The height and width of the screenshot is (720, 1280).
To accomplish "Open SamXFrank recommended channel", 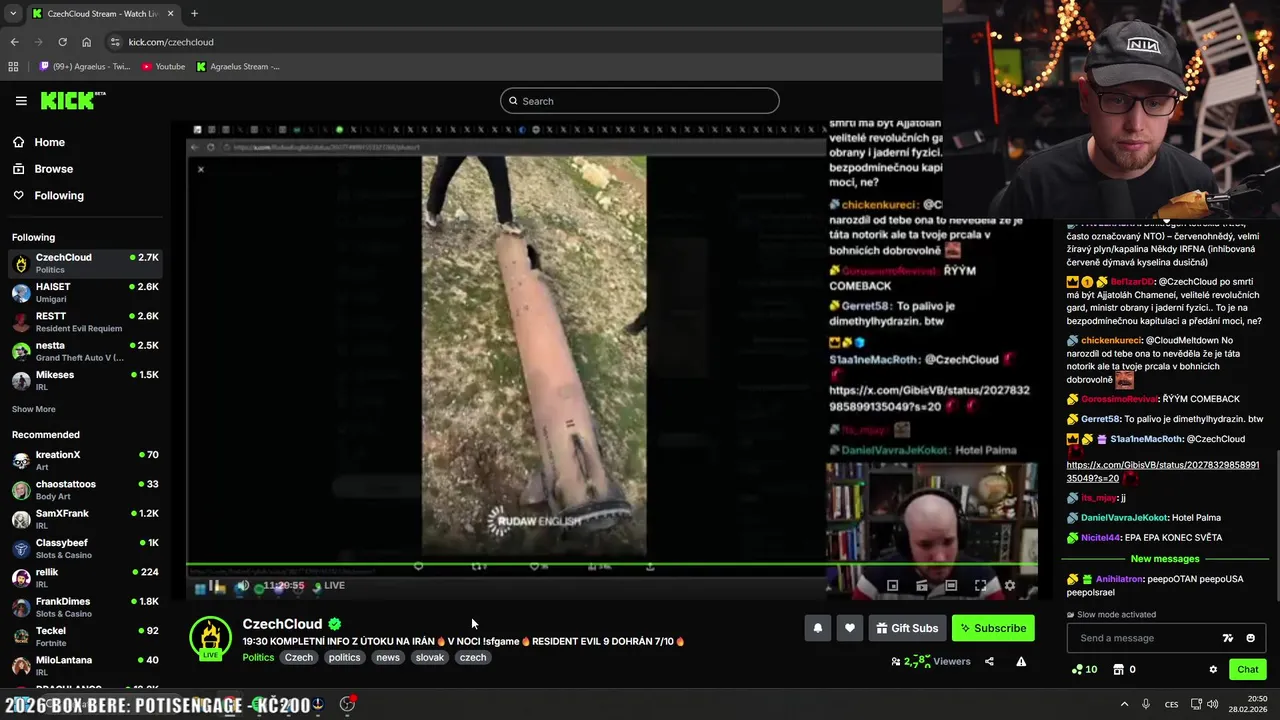I will point(85,519).
